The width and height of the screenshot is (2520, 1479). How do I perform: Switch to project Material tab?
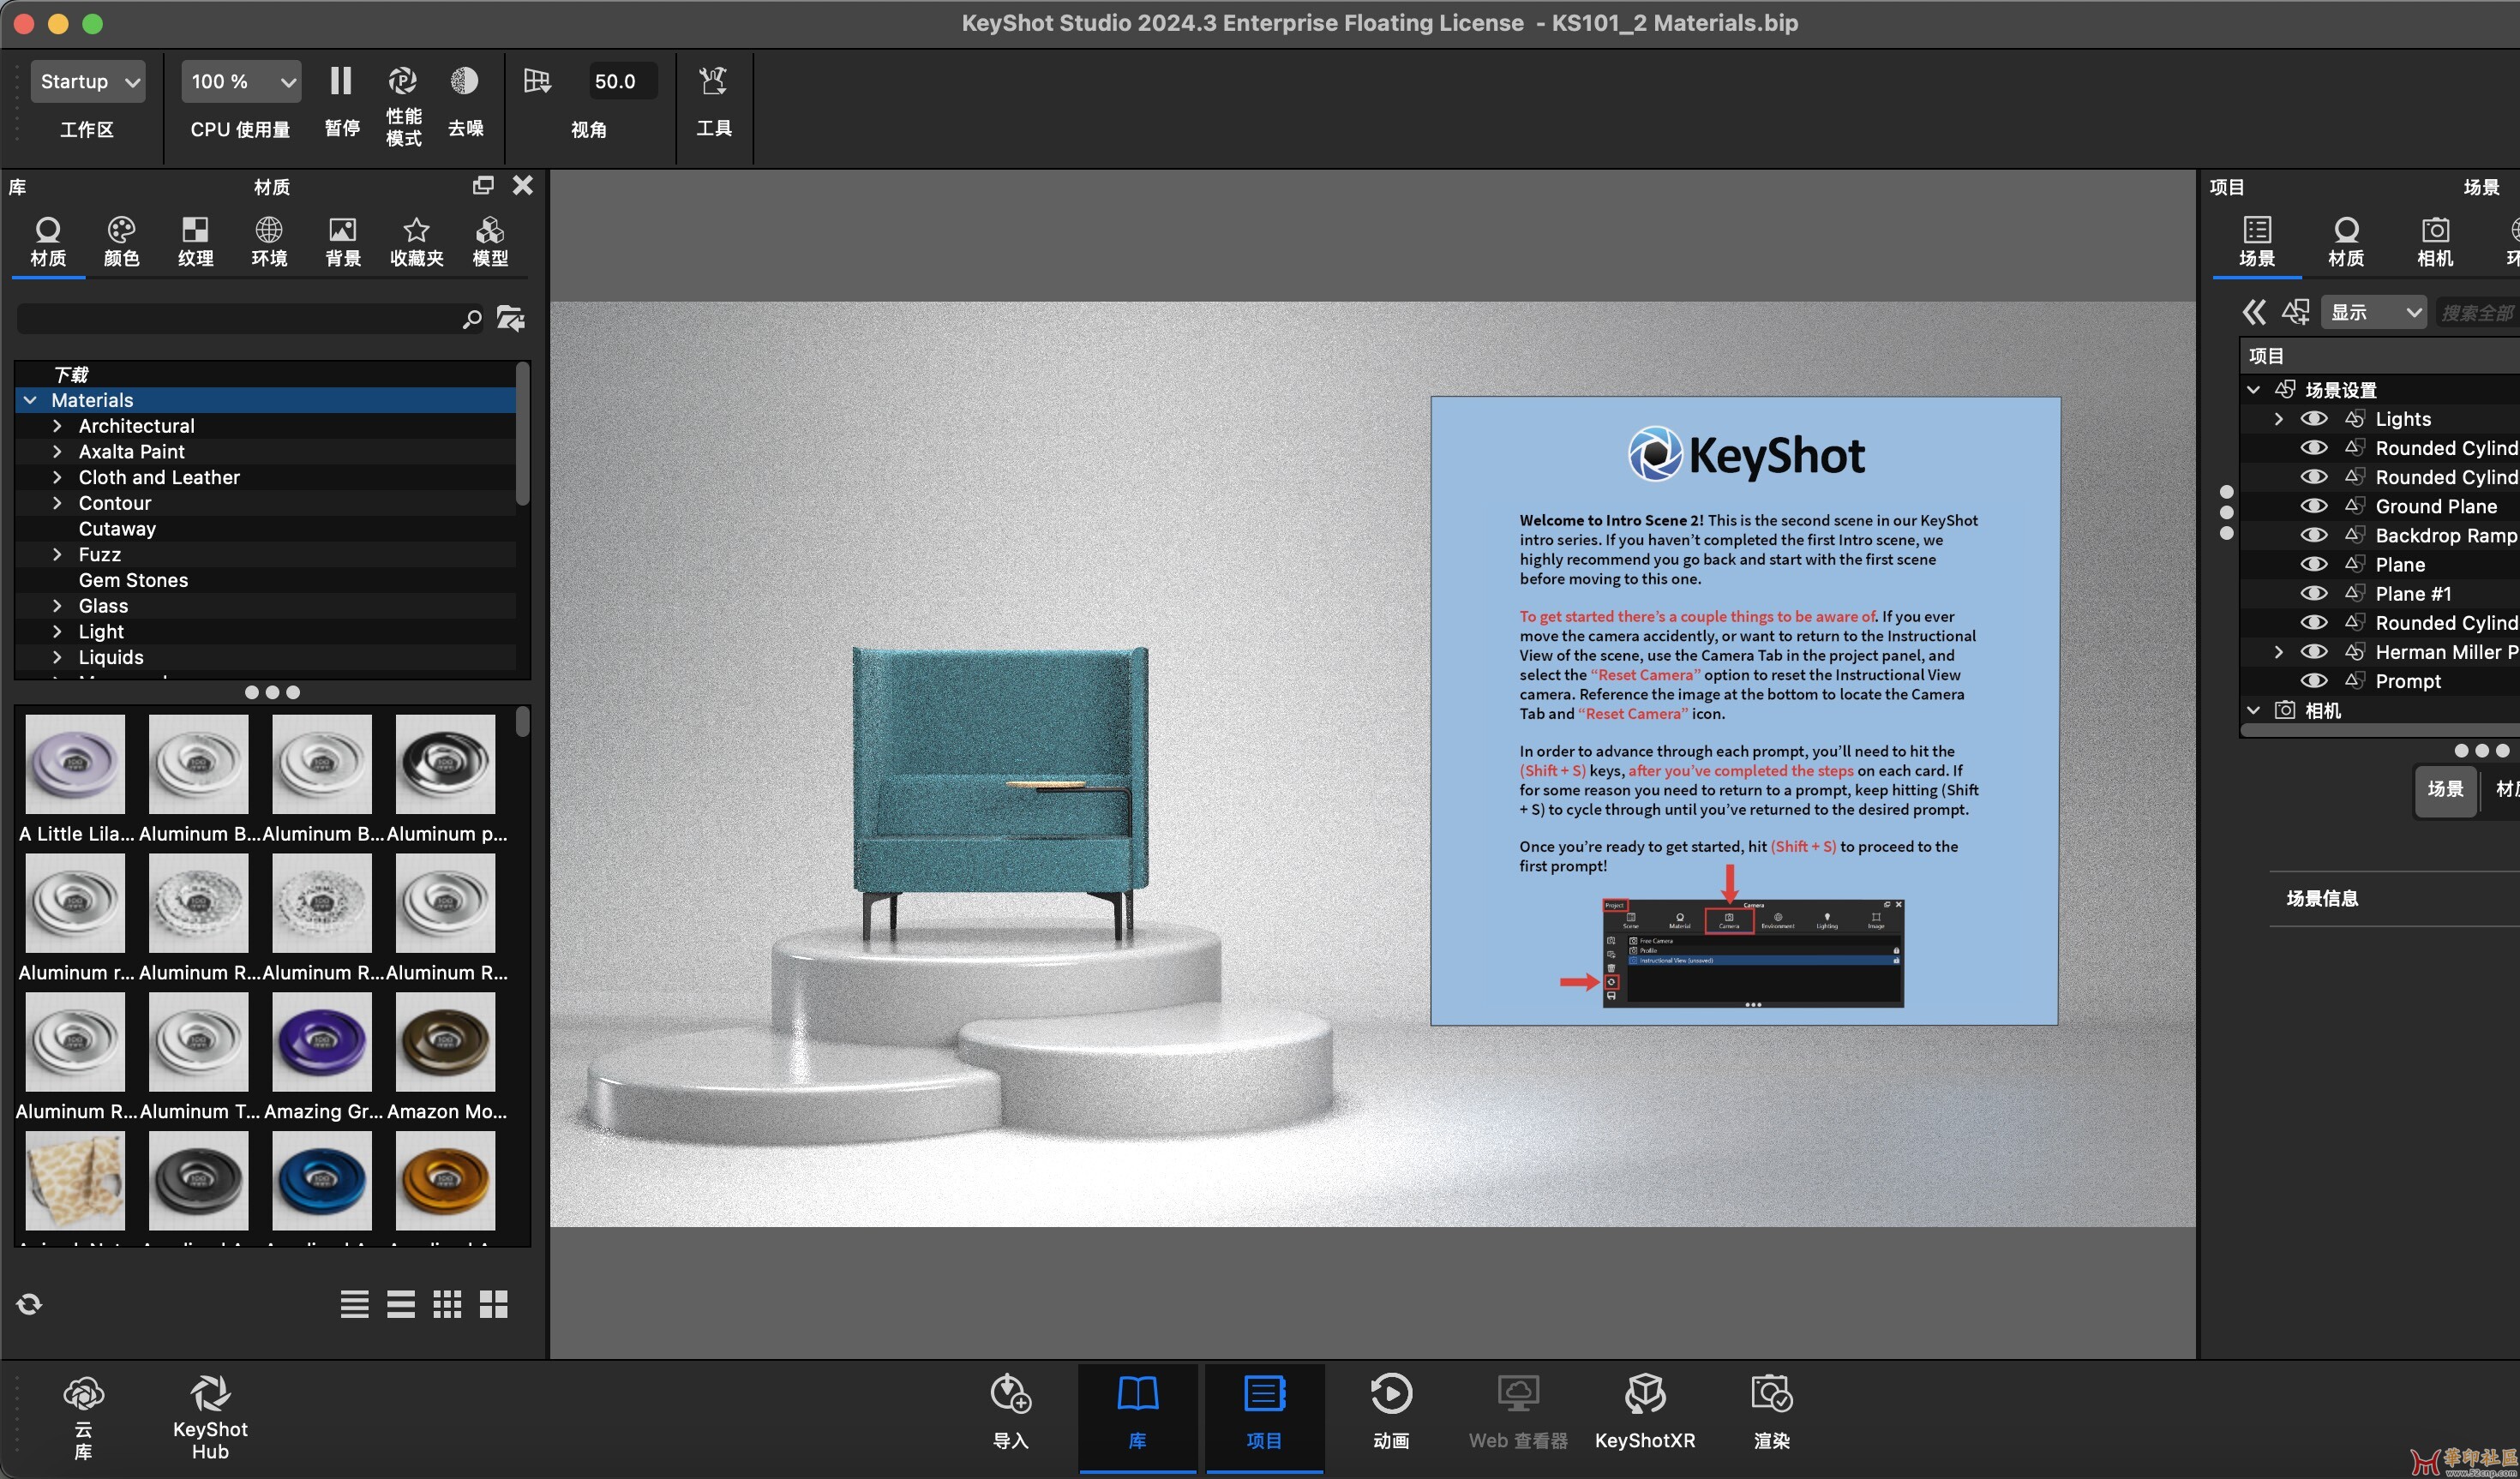(x=2346, y=243)
